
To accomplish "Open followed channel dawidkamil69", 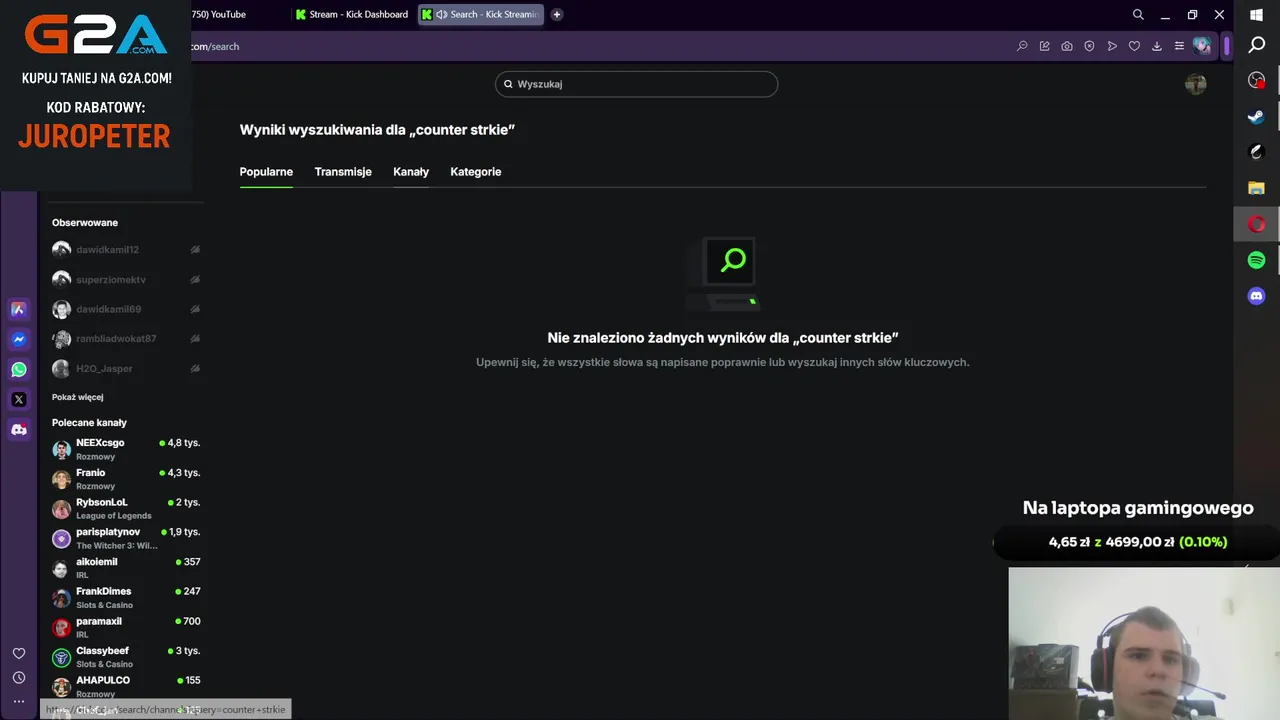I will tap(126, 309).
